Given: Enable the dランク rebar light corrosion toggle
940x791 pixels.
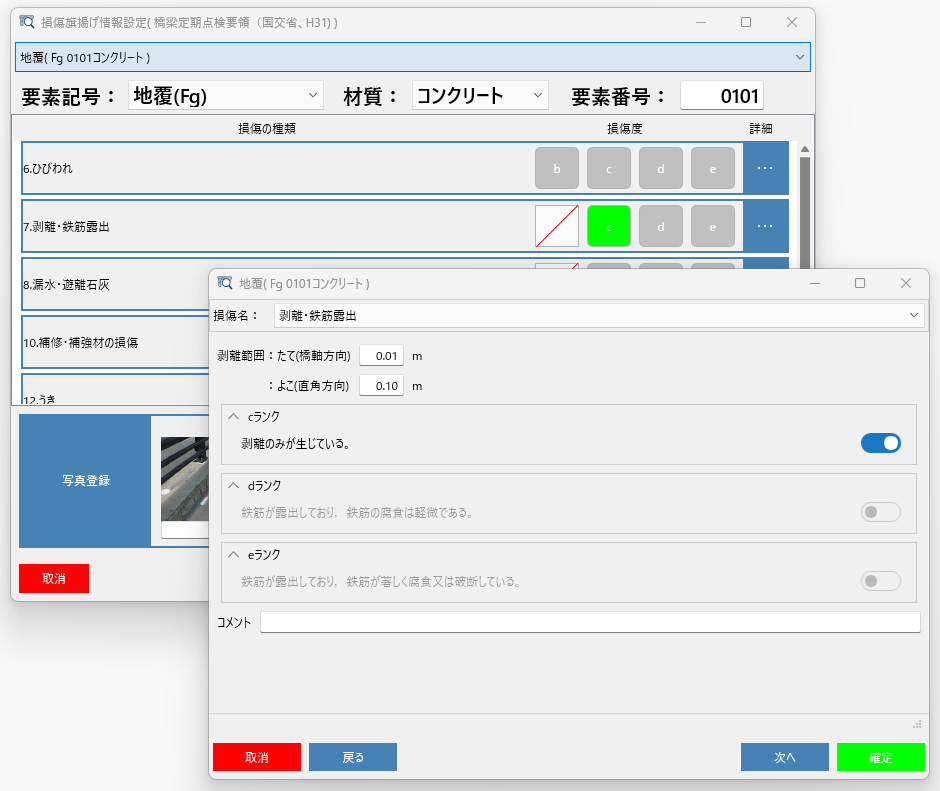Looking at the screenshot, I should point(880,512).
